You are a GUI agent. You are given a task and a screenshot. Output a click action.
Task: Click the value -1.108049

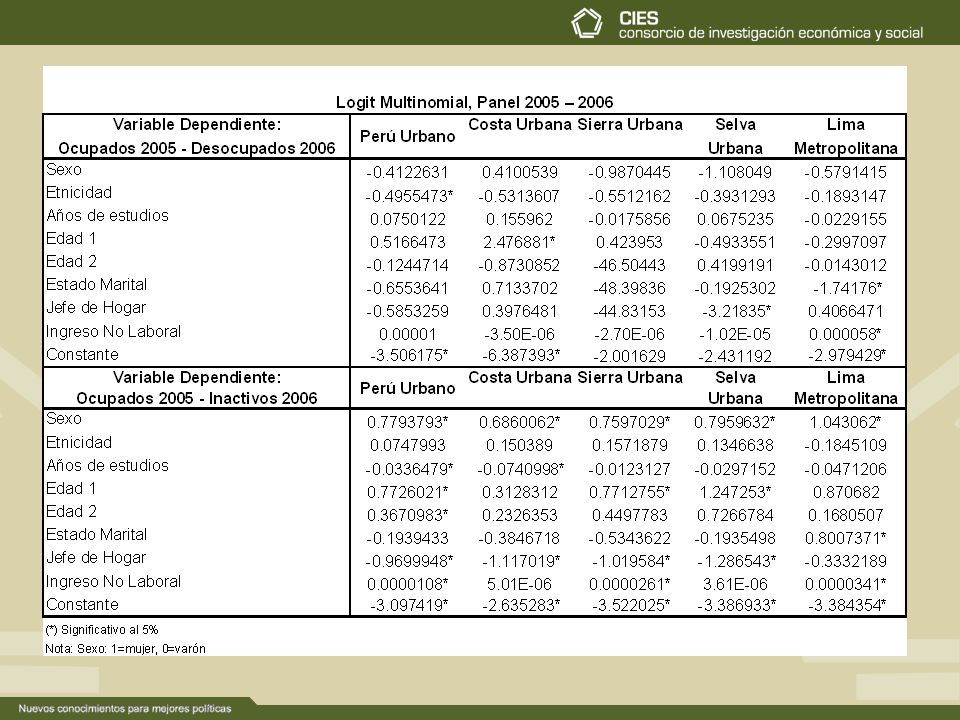[735, 173]
